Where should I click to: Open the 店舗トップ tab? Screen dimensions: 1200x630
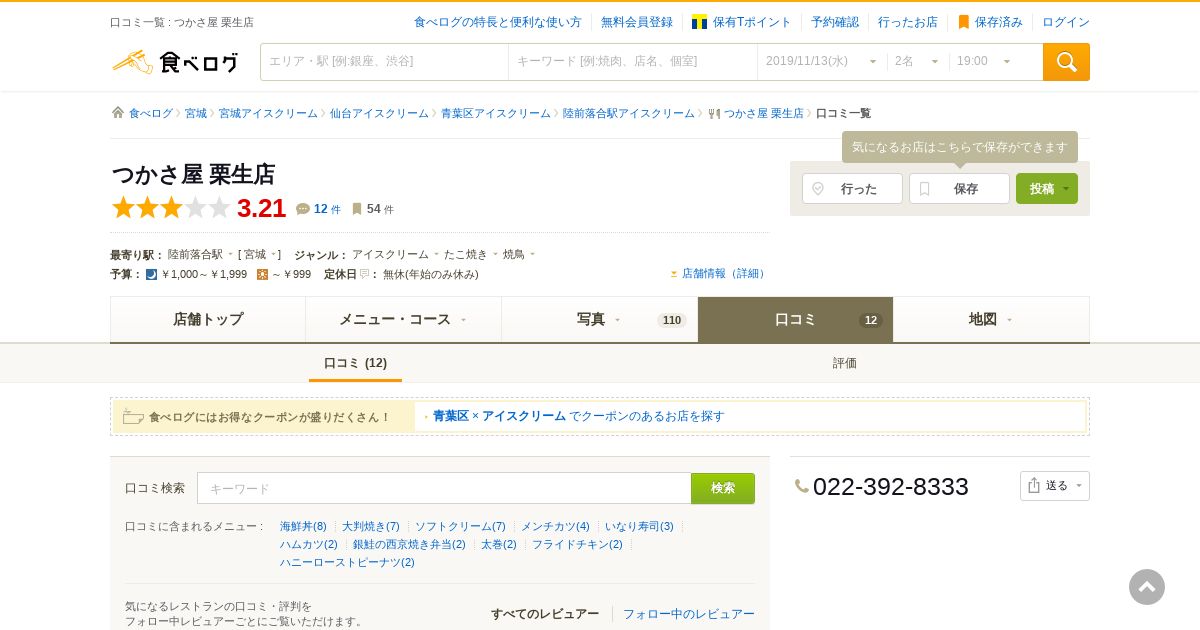208,320
